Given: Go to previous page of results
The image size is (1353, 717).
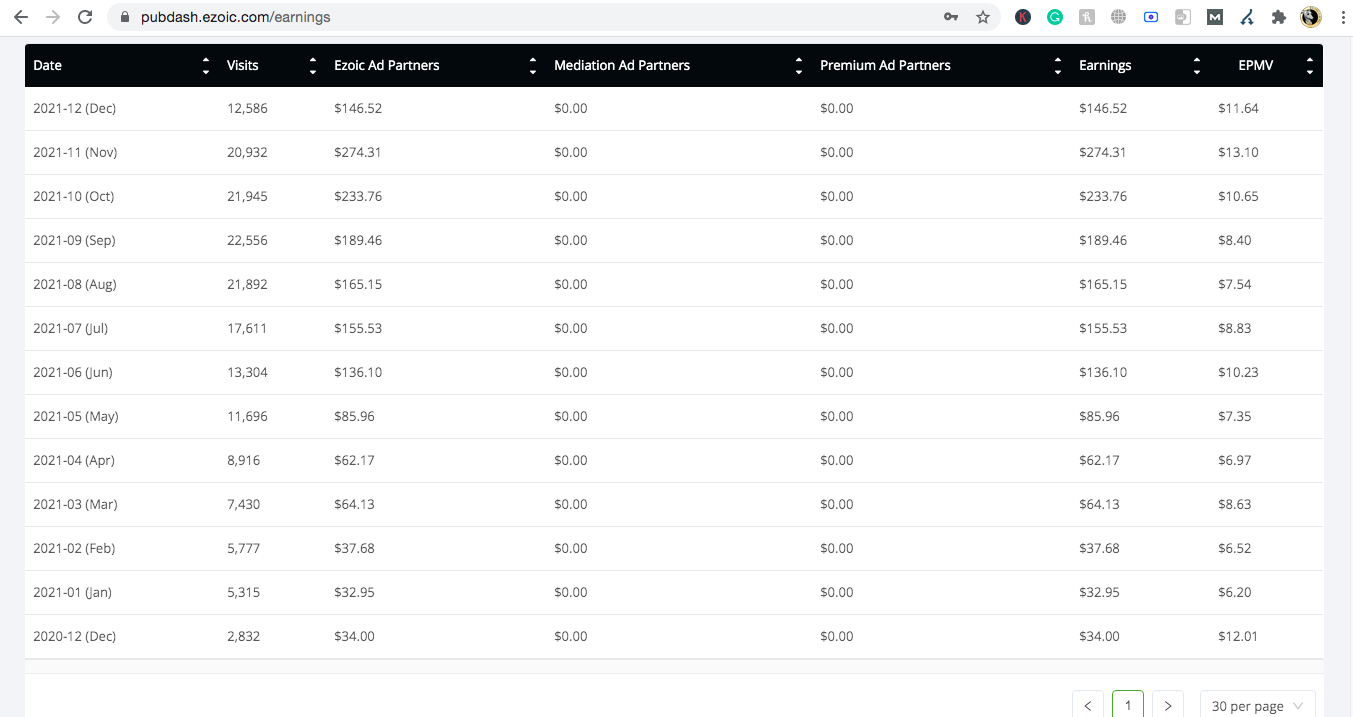Looking at the screenshot, I should coord(1088,705).
